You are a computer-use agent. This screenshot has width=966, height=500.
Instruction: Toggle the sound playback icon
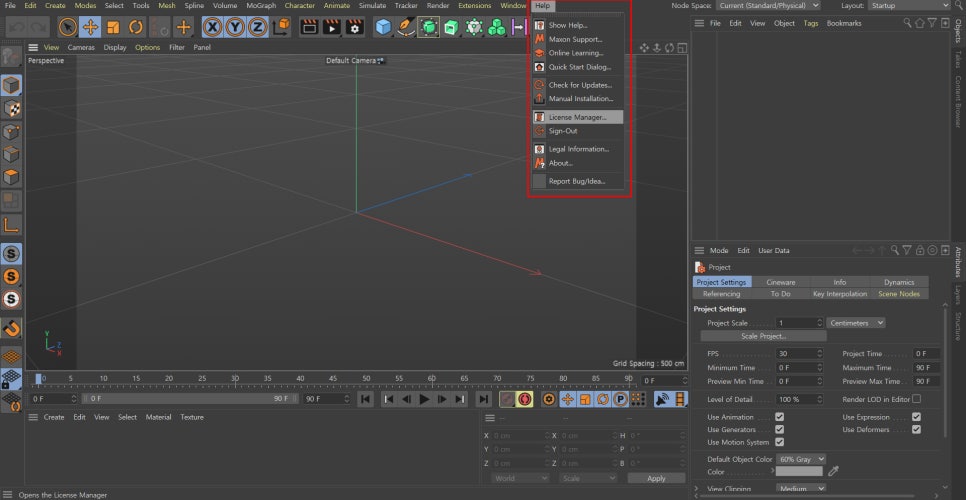tap(662, 399)
